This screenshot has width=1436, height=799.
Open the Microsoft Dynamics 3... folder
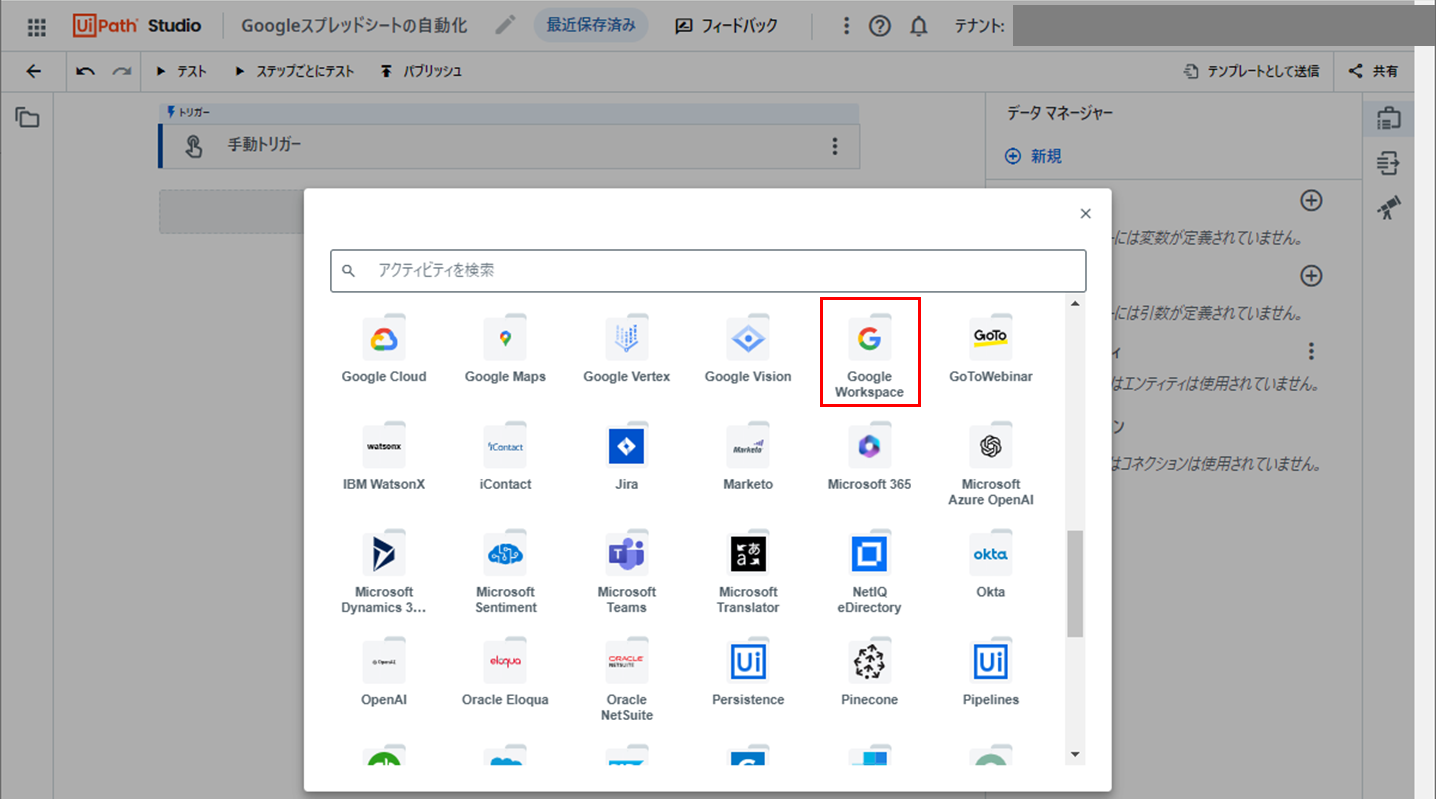pyautogui.click(x=384, y=573)
